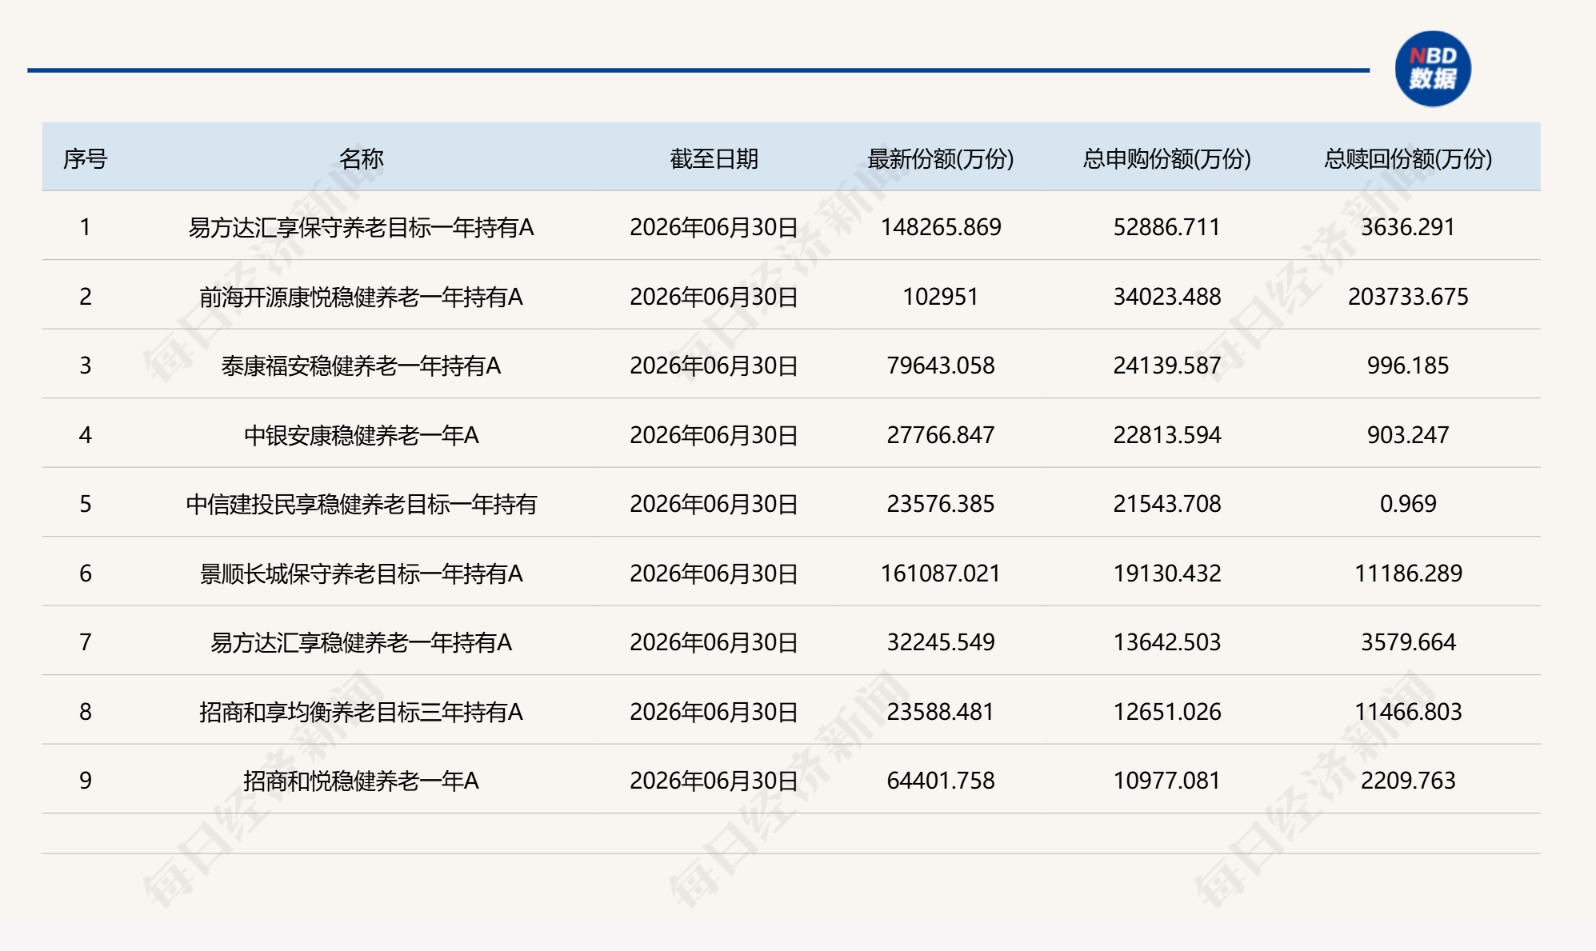Screen dimensions: 1596x951
Task: Click the date cell in 招商和悦稳健 row
Action: pos(714,781)
